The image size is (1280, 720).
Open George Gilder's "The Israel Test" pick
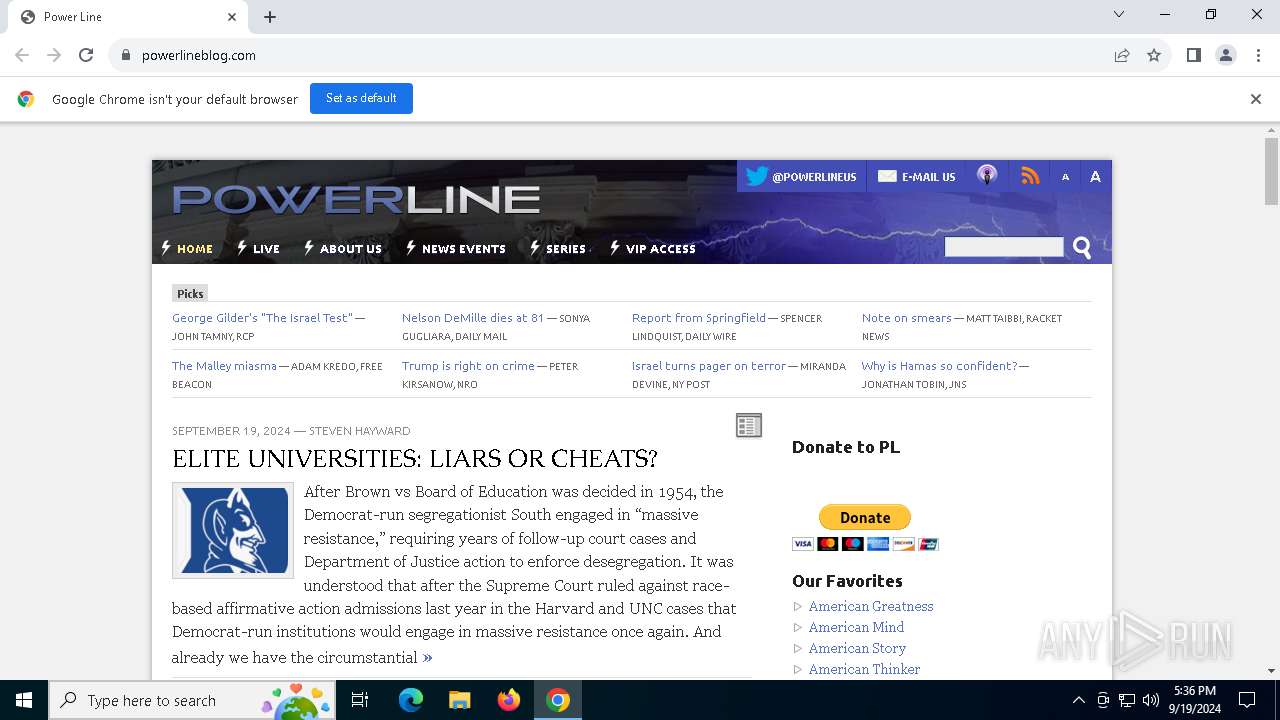tap(262, 318)
